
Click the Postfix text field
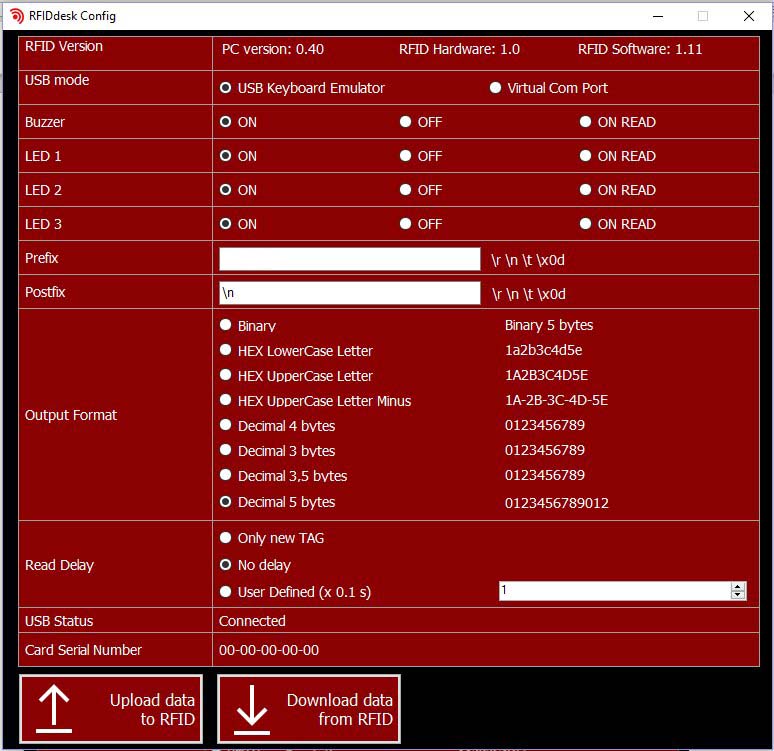pyautogui.click(x=349, y=293)
